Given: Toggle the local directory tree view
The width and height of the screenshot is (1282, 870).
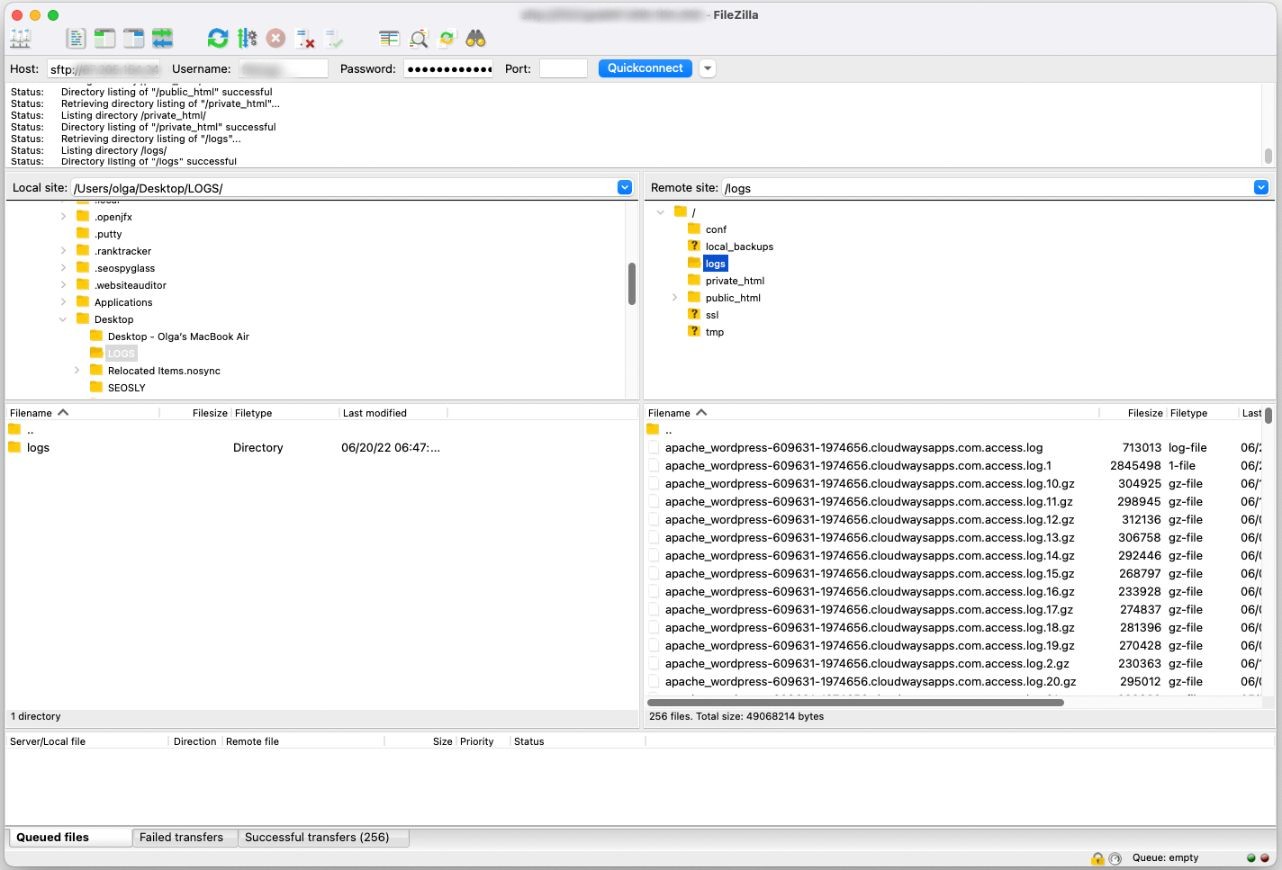Looking at the screenshot, I should [x=103, y=38].
